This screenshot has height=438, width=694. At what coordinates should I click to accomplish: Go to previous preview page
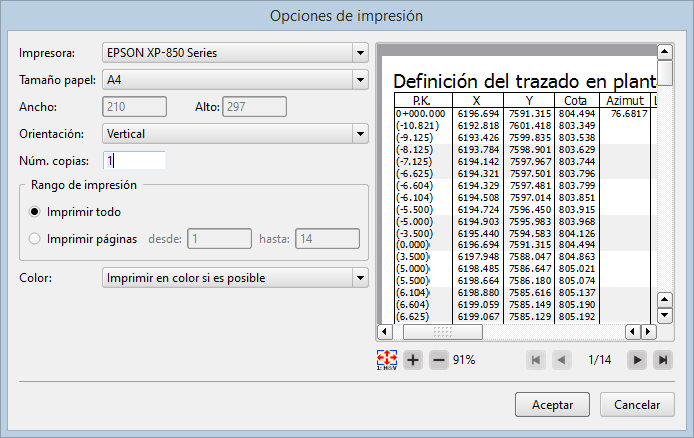click(x=561, y=360)
